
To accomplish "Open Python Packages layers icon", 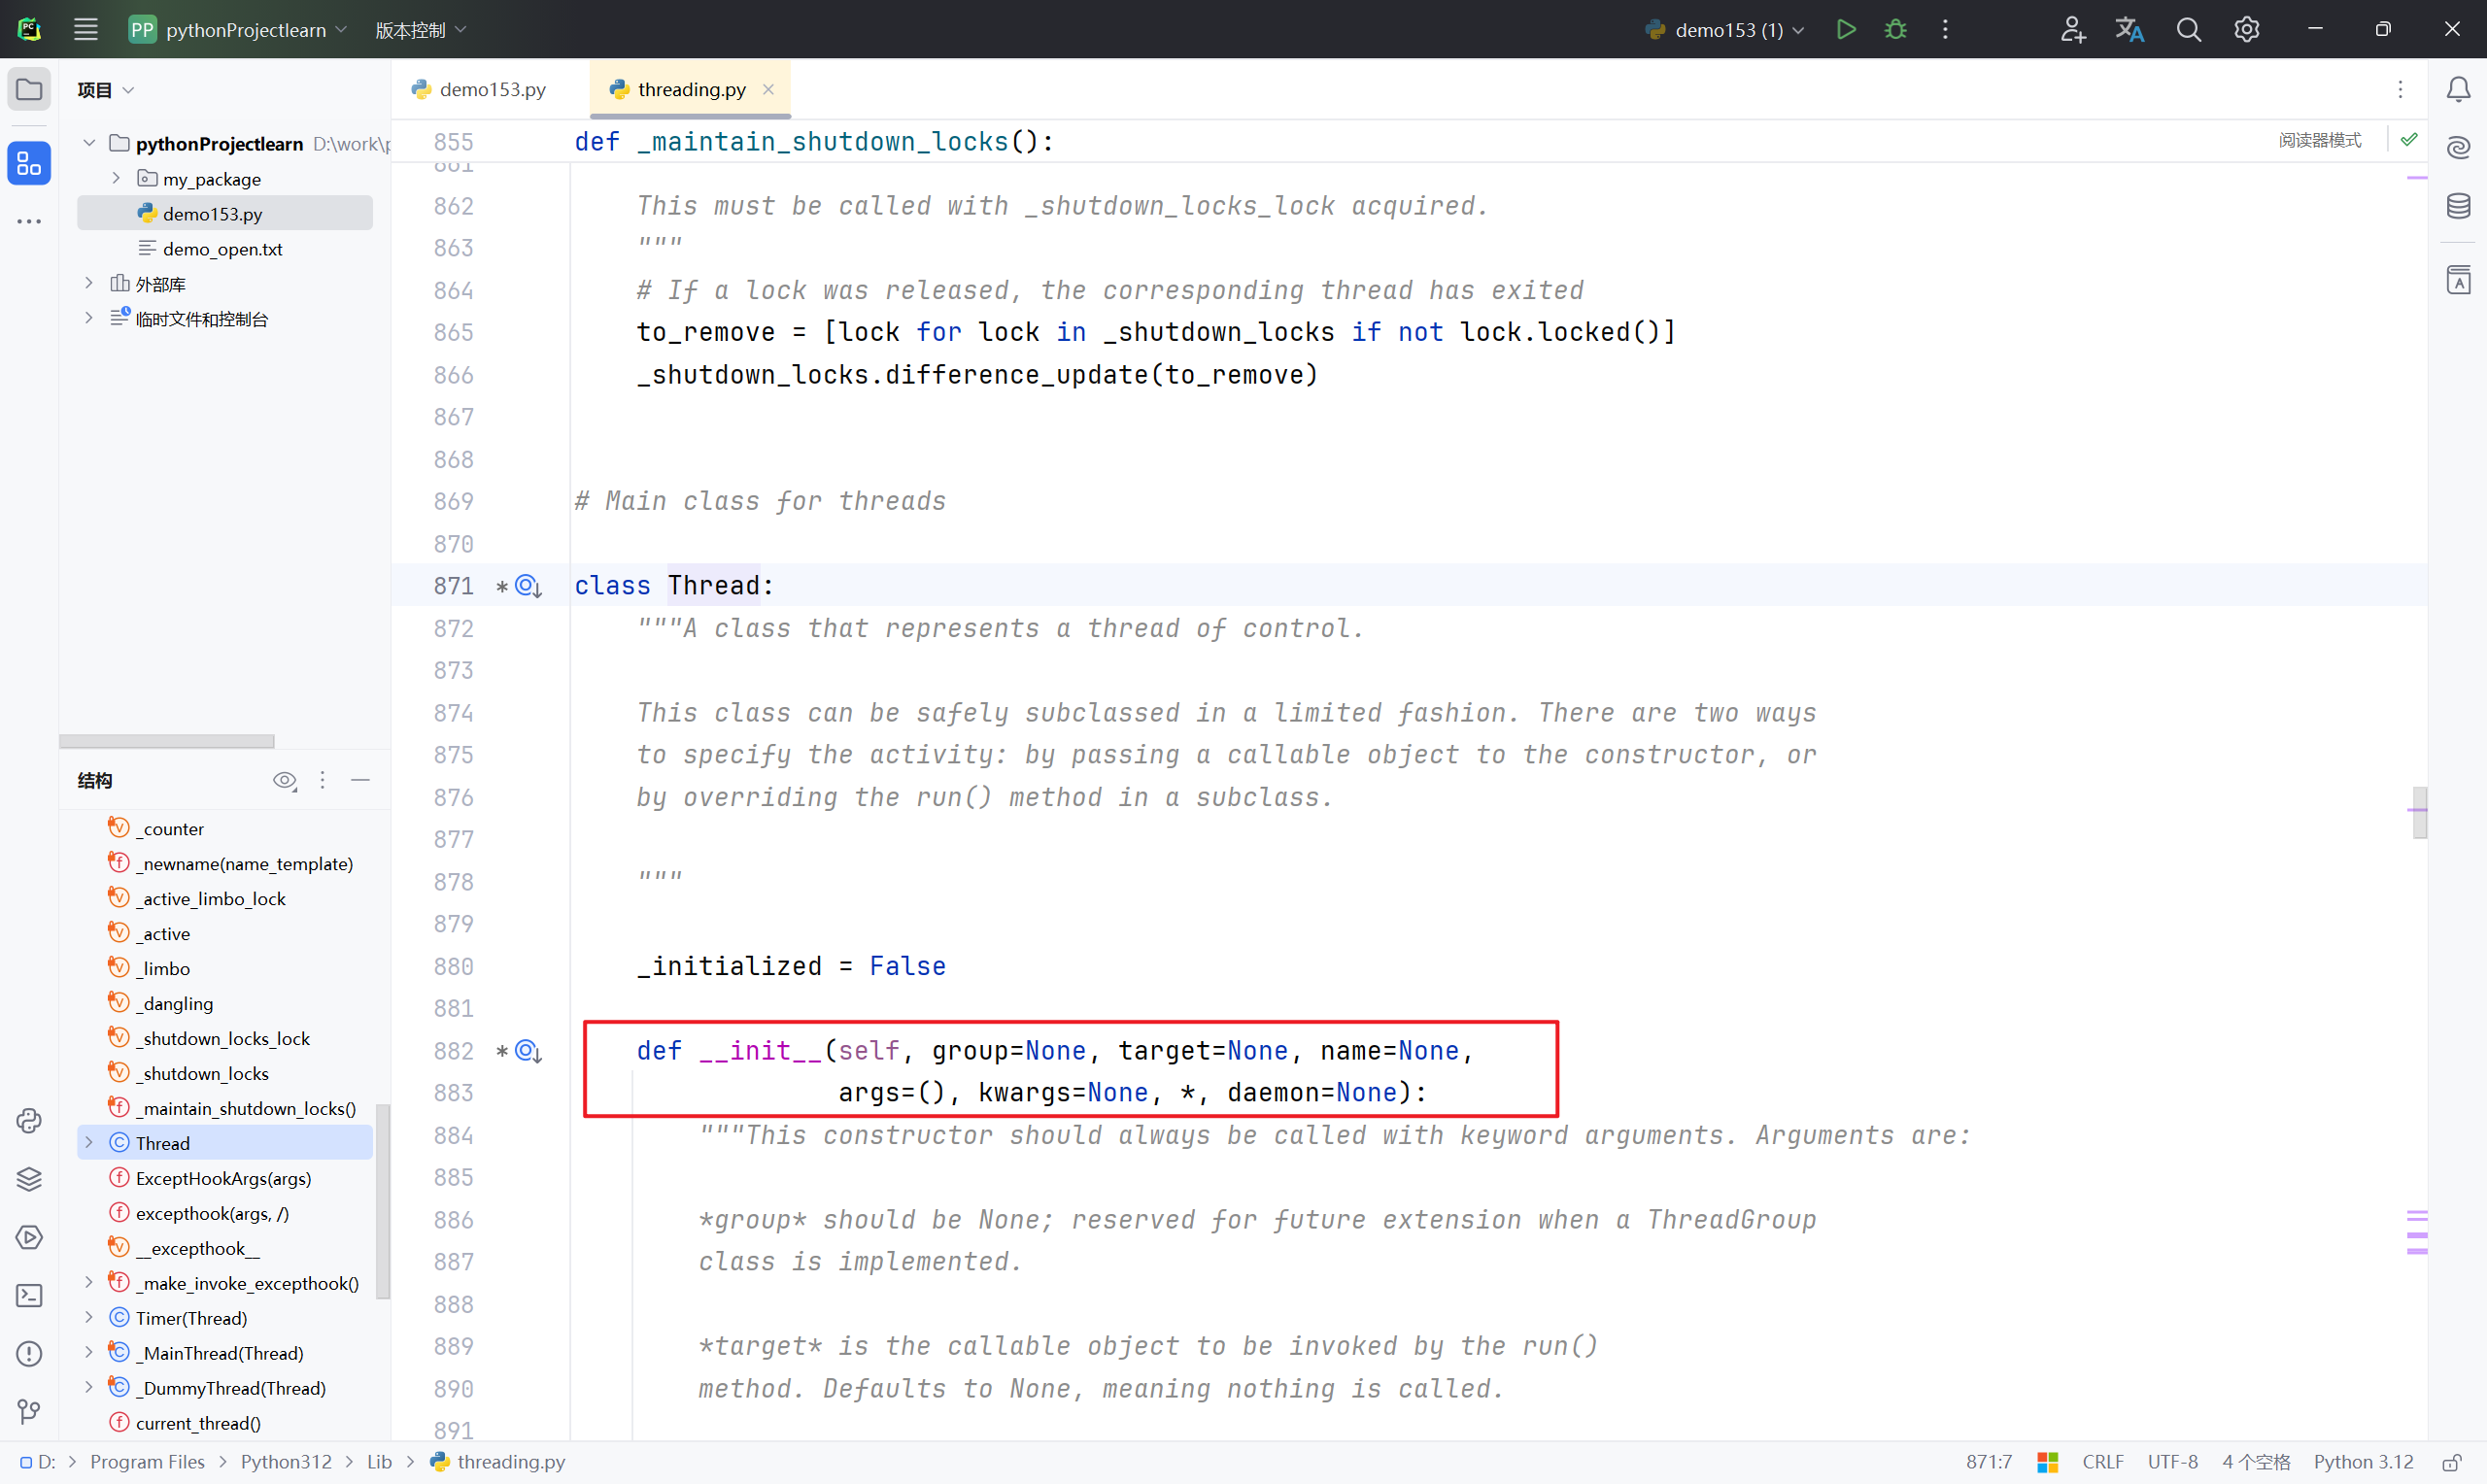I will [x=29, y=1179].
